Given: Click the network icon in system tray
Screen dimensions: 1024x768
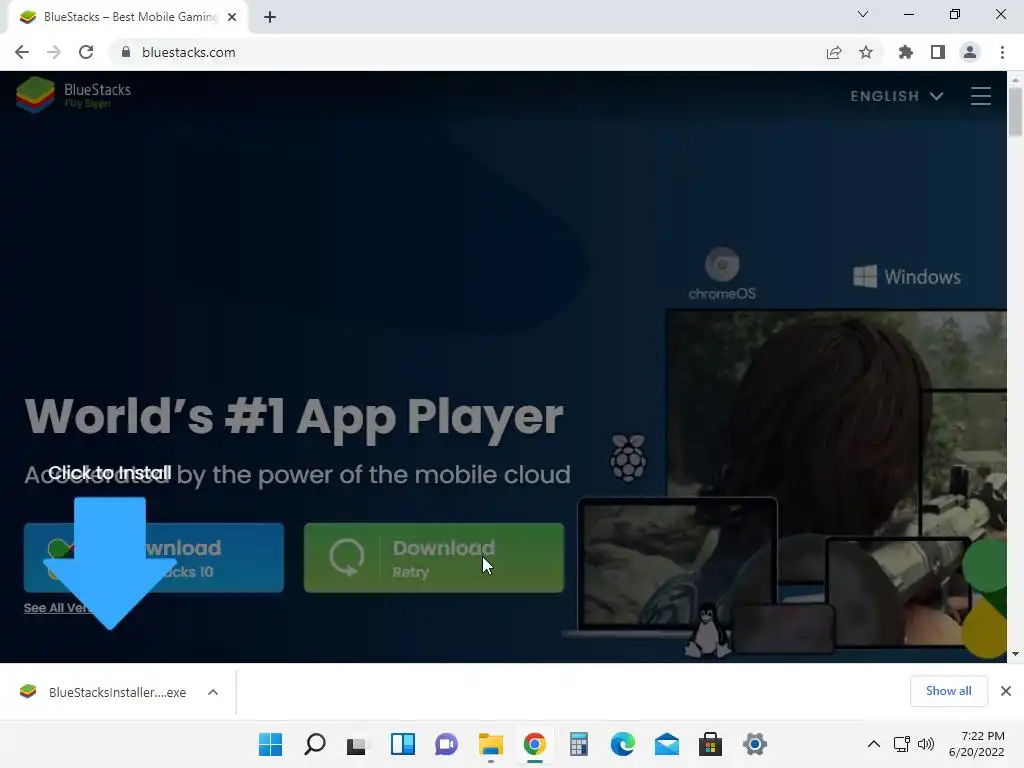Looking at the screenshot, I should pyautogui.click(x=902, y=744).
